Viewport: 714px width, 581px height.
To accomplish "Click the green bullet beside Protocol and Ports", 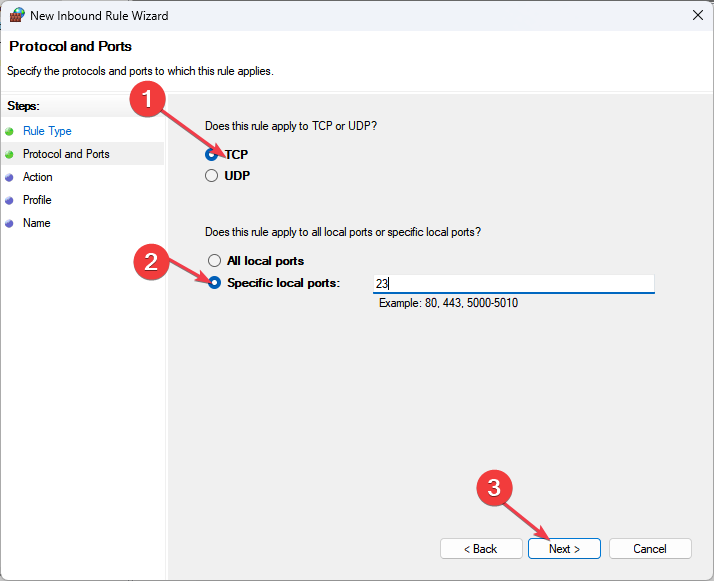I will (x=9, y=155).
